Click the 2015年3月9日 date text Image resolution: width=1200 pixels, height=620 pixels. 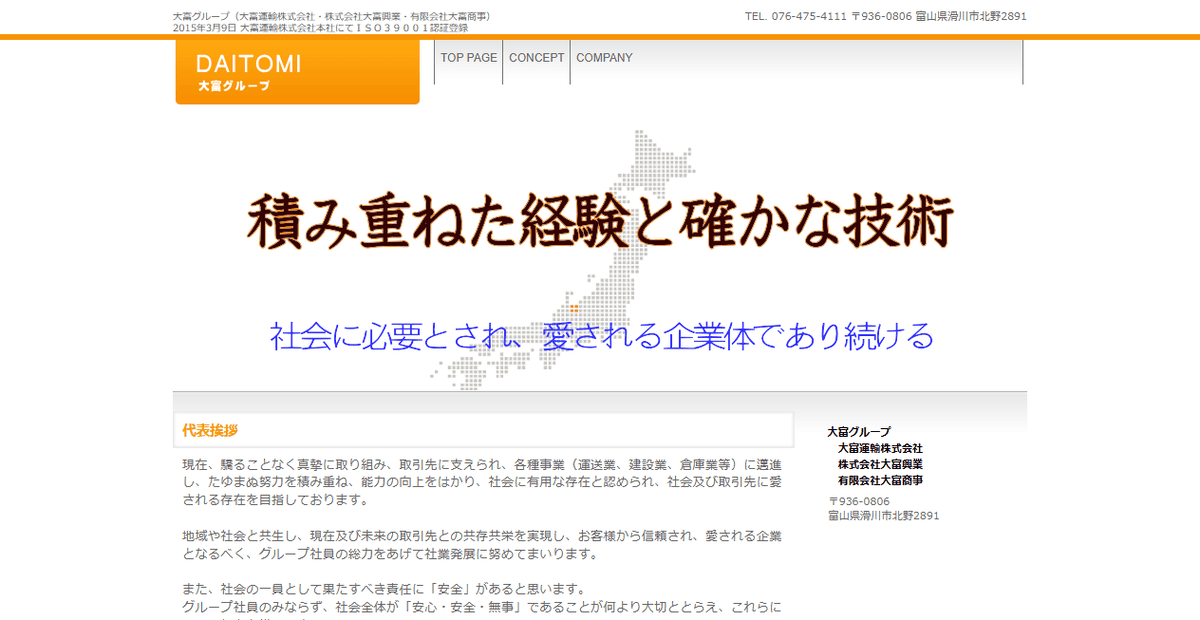click(x=202, y=26)
